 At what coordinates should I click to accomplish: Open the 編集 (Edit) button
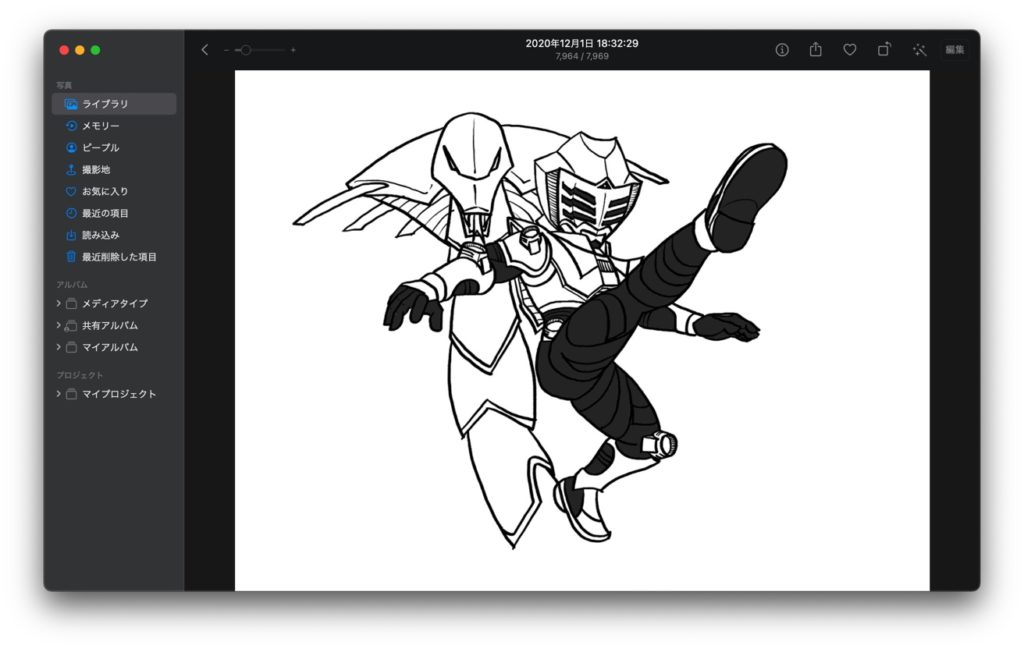pos(954,50)
